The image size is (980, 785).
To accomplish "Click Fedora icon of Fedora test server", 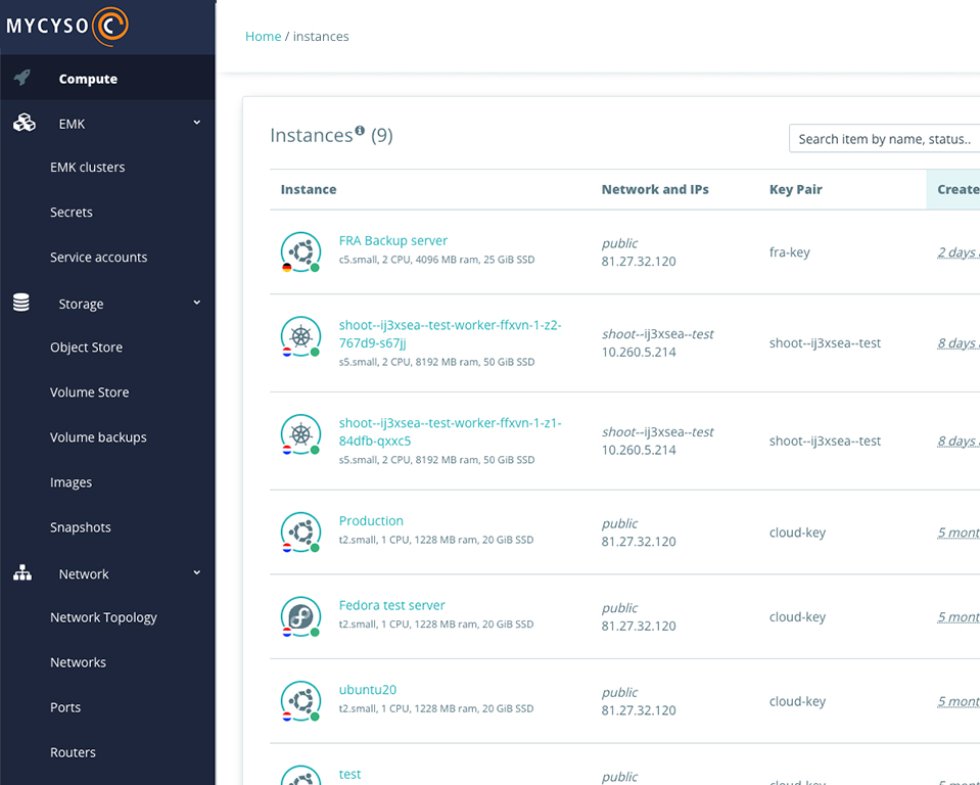I will [x=301, y=617].
